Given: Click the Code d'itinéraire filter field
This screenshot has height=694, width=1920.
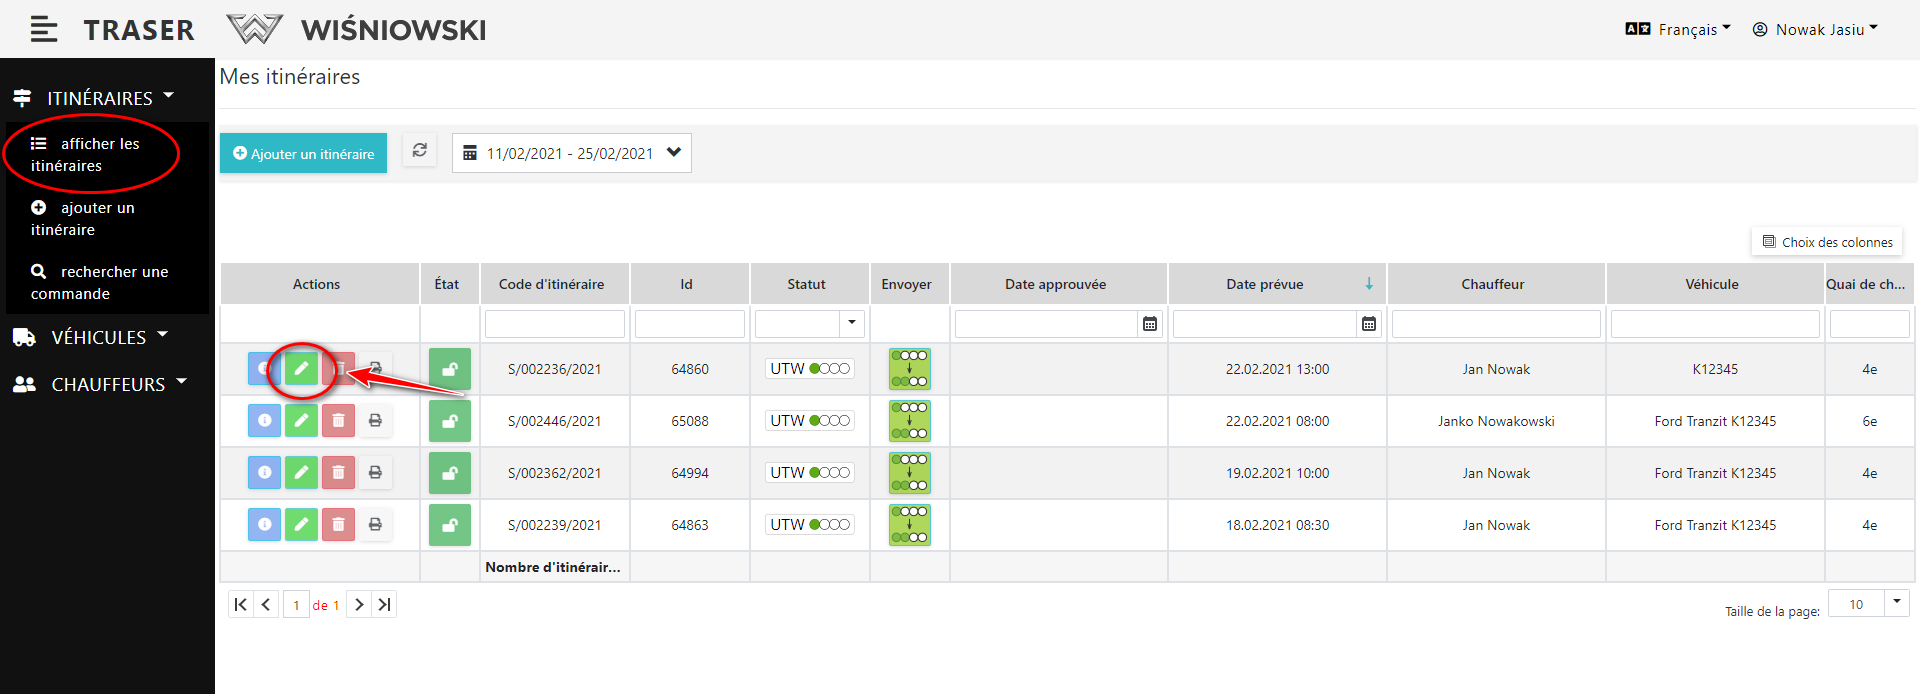Looking at the screenshot, I should pos(554,324).
